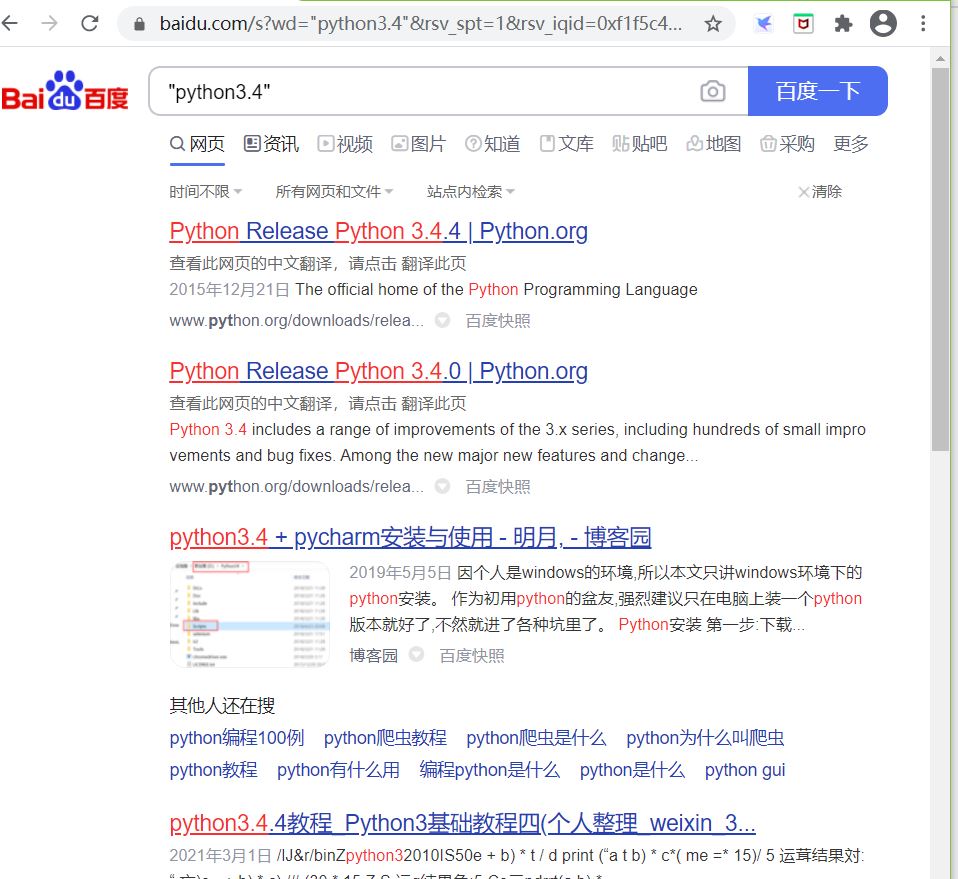The image size is (958, 879).
Task: Expand 站点内检索 filter
Action: [471, 192]
